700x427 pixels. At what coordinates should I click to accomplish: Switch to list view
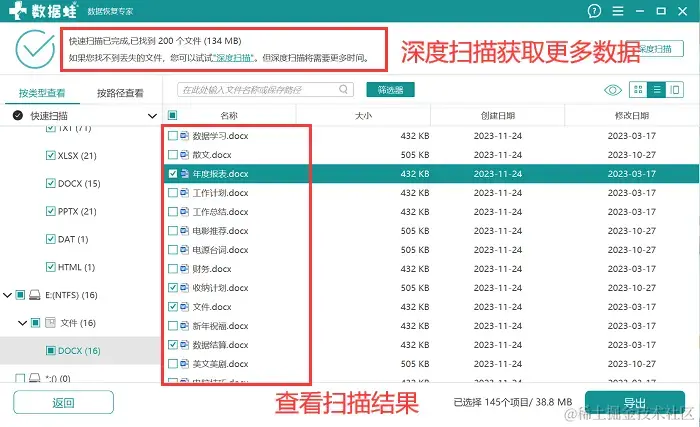(x=657, y=90)
